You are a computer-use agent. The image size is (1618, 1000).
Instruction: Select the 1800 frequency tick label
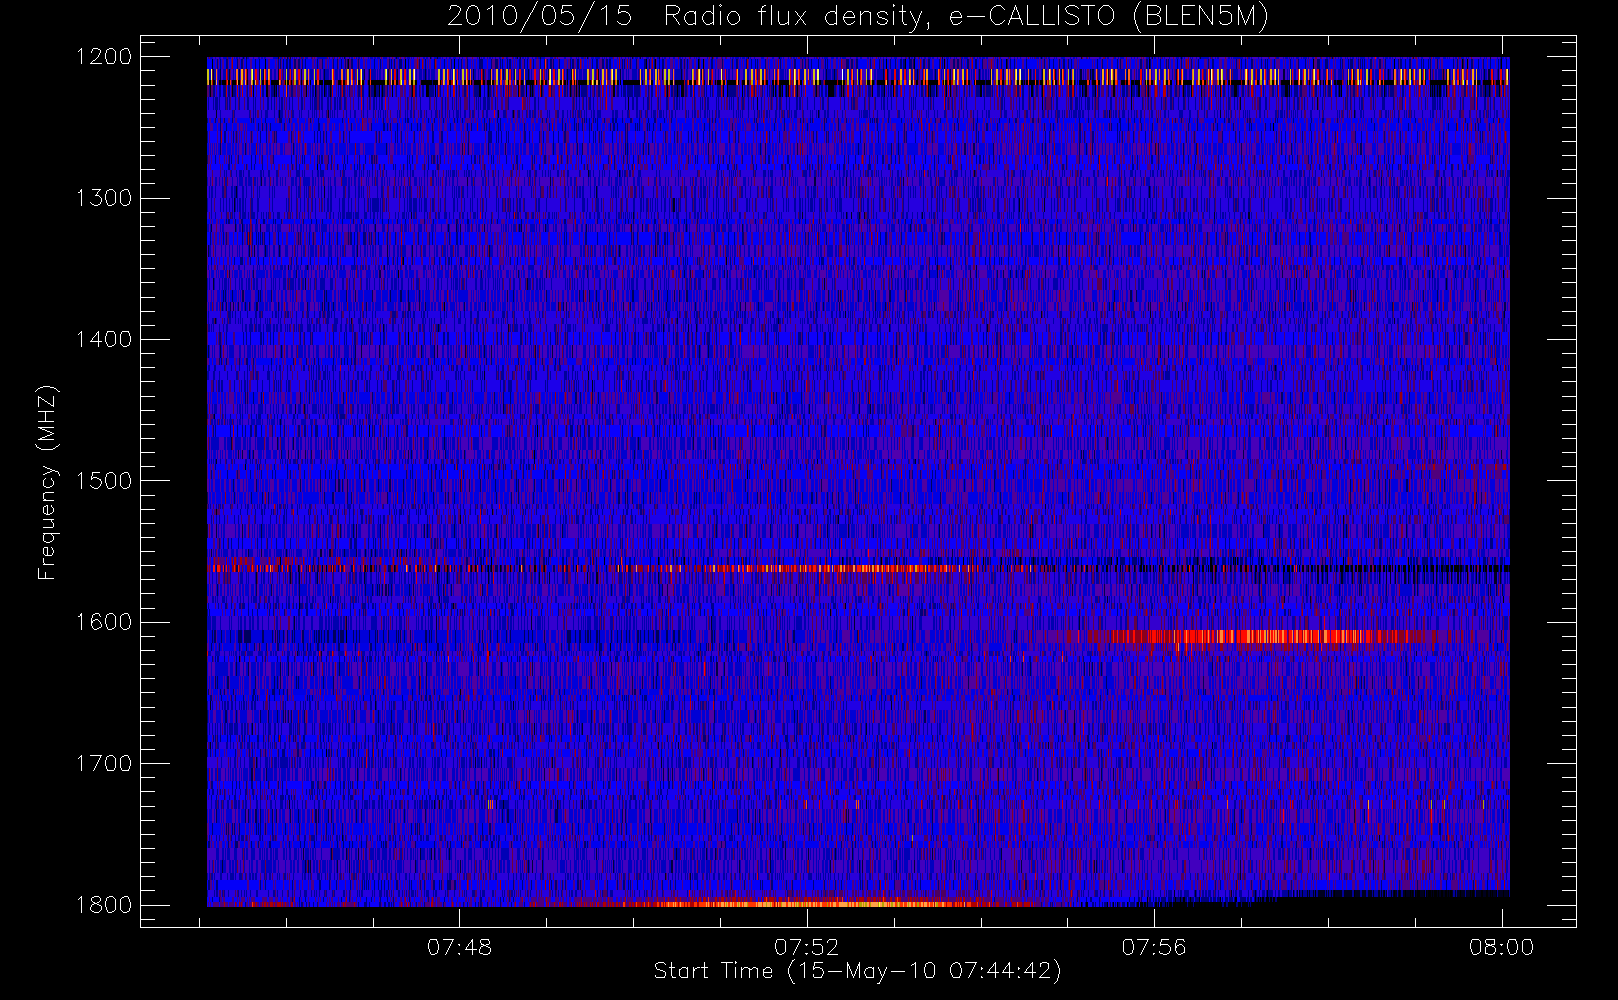coord(104,905)
